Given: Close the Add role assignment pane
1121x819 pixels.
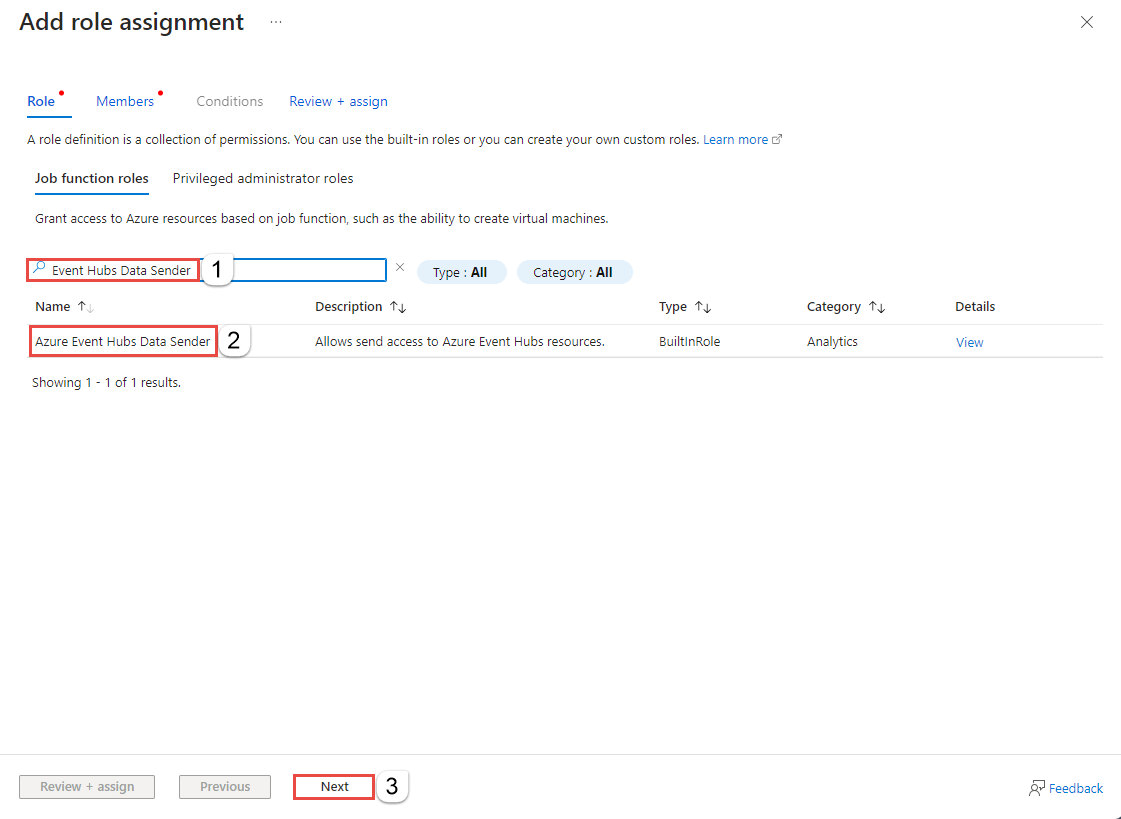Looking at the screenshot, I should pyautogui.click(x=1087, y=22).
